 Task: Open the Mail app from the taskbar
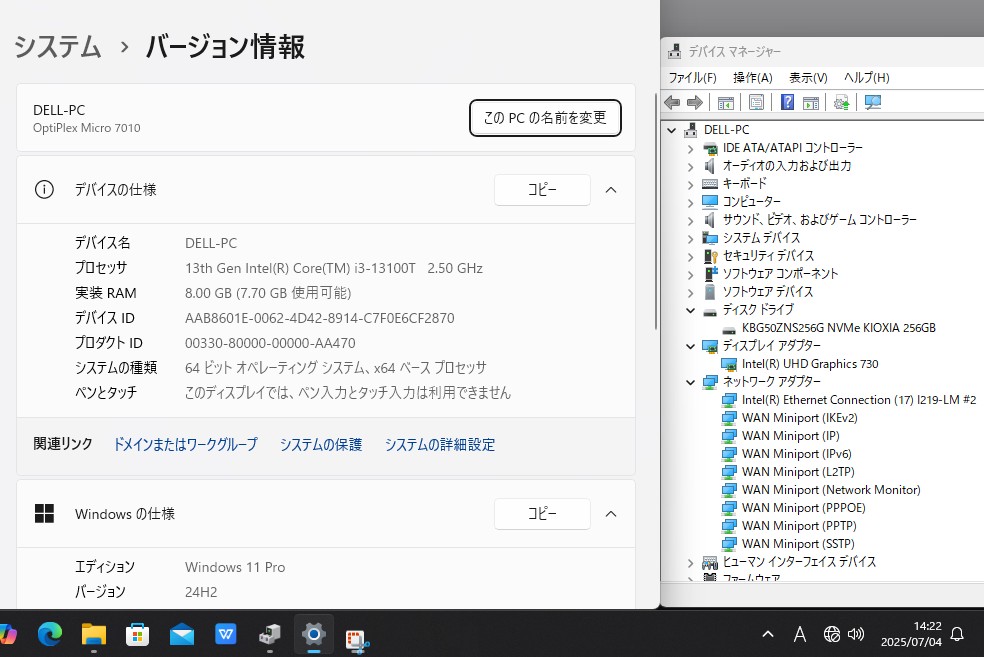point(181,635)
